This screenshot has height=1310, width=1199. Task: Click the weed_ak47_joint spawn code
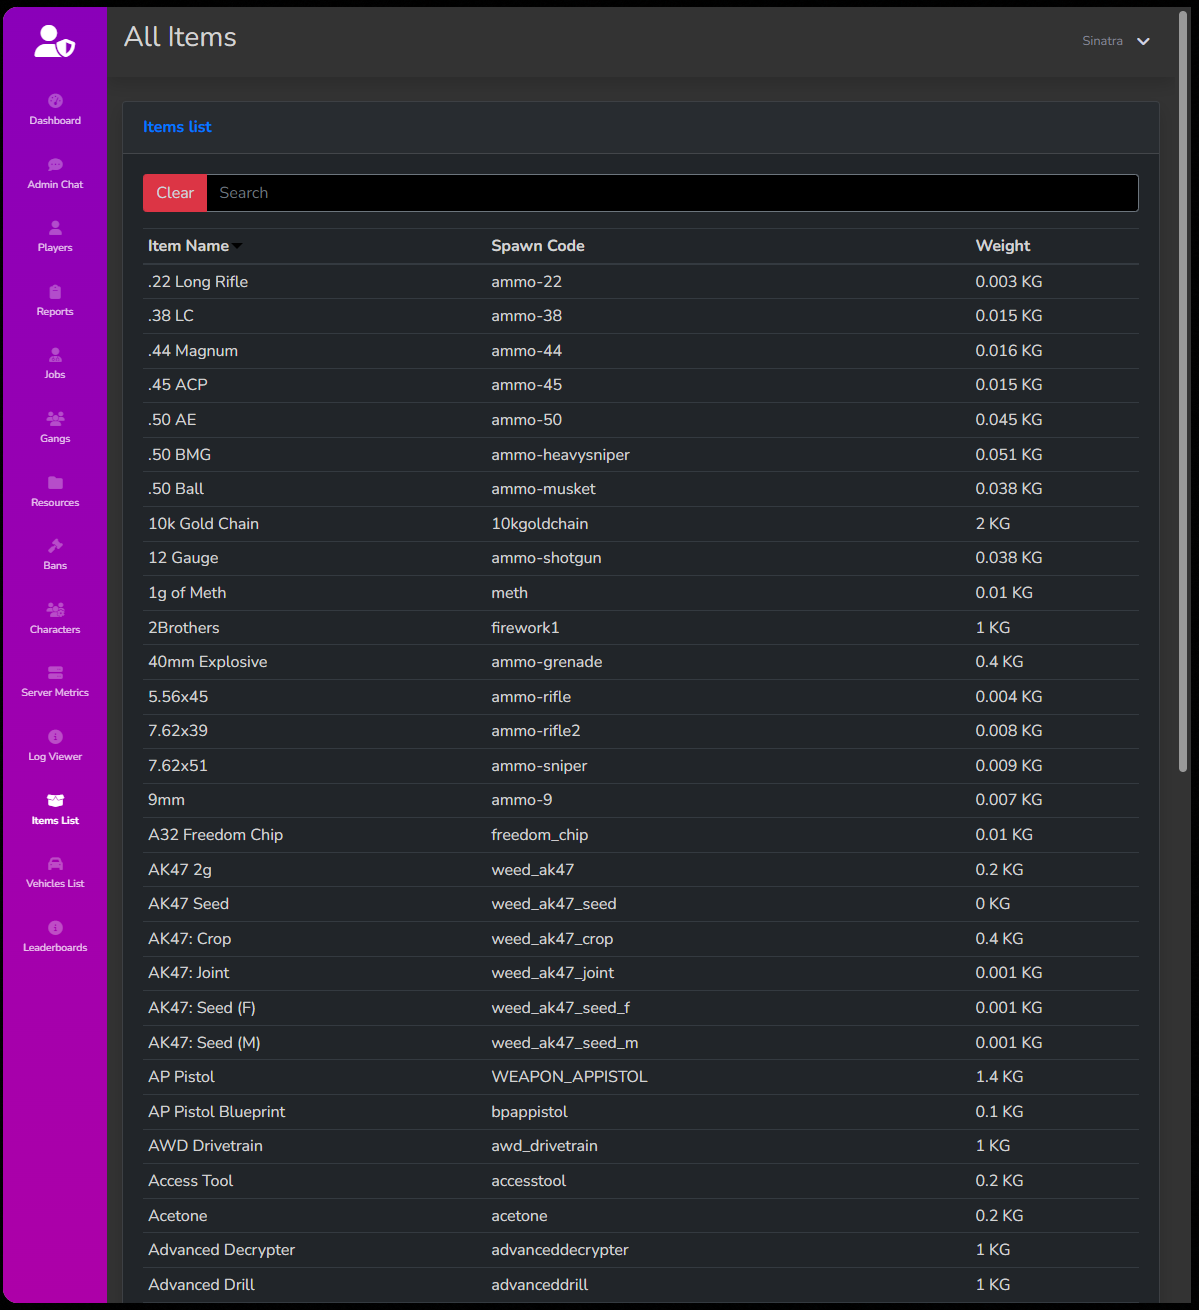pos(553,973)
